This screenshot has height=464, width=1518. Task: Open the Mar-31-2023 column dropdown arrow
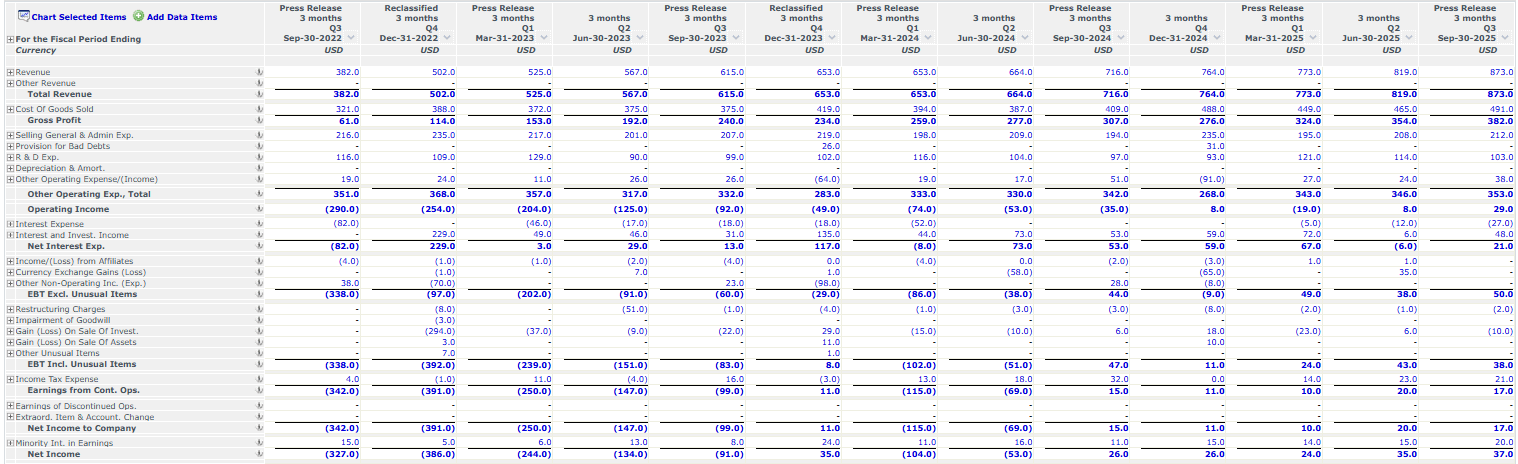pyautogui.click(x=544, y=38)
